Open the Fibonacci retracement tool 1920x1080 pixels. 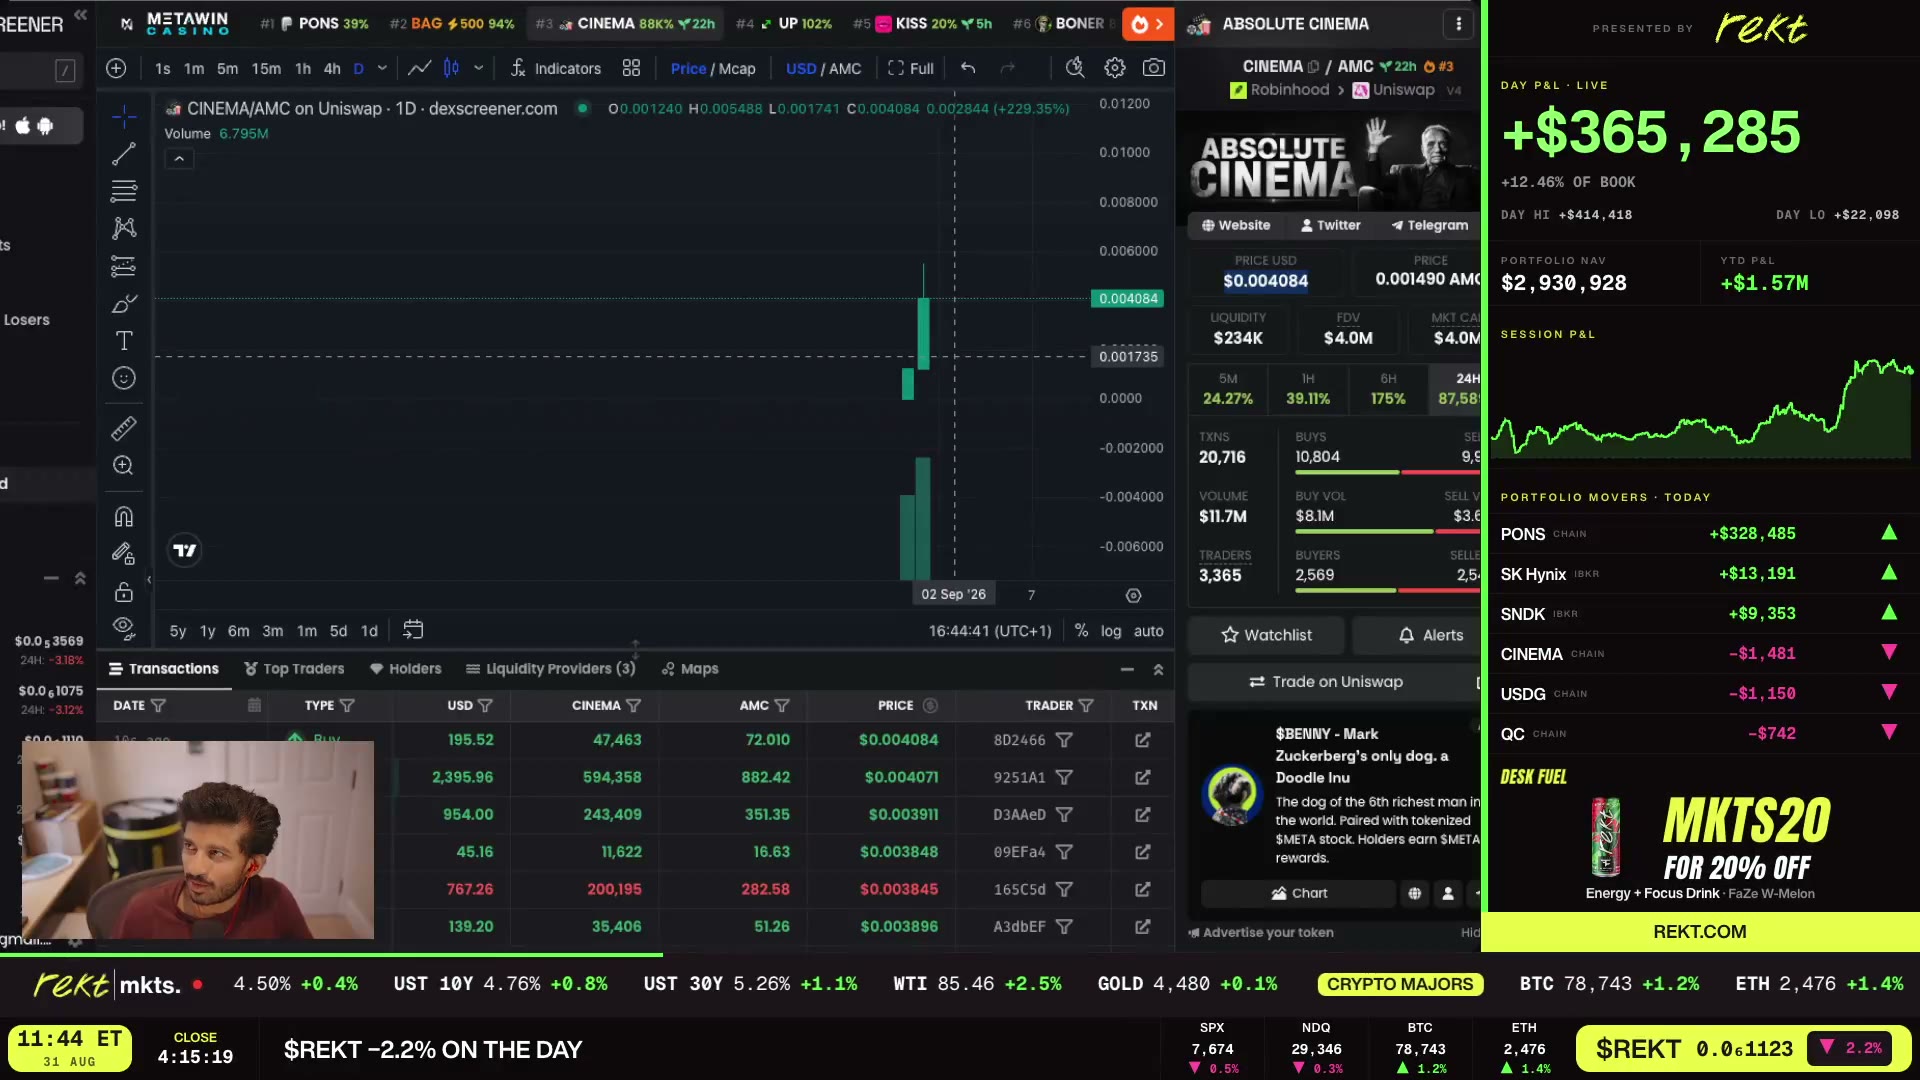[124, 191]
